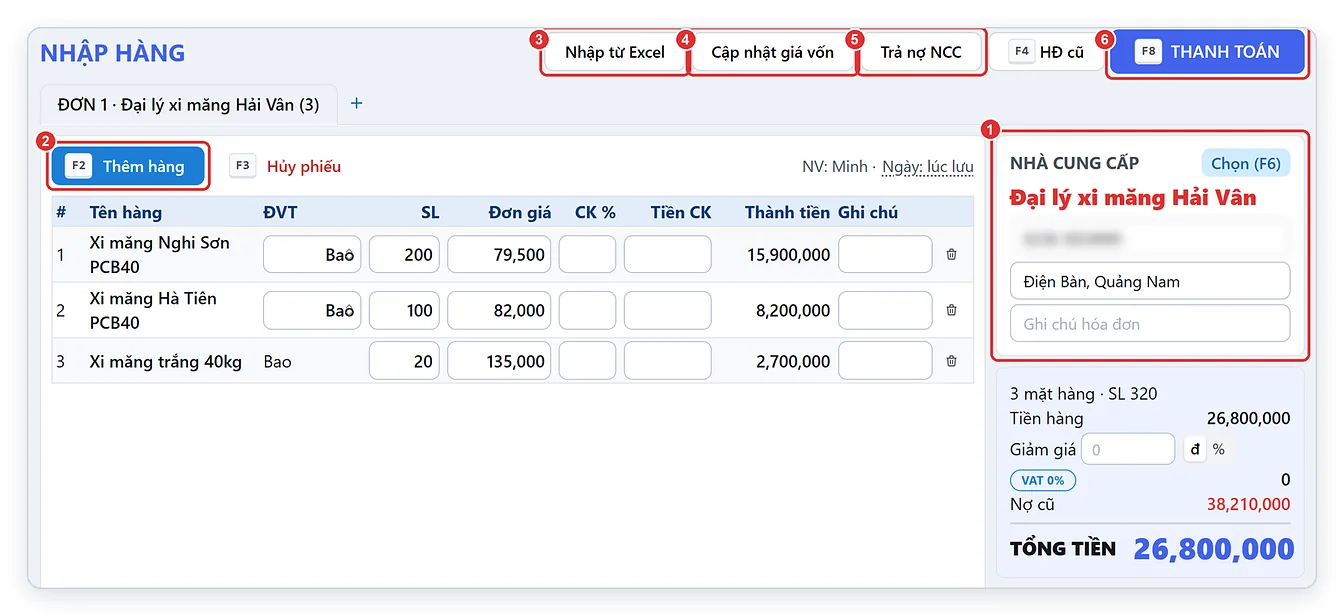Click Ghi chú field for Xi măng trắng 40kg
Image resolution: width=1344 pixels, height=616 pixels.
[885, 361]
